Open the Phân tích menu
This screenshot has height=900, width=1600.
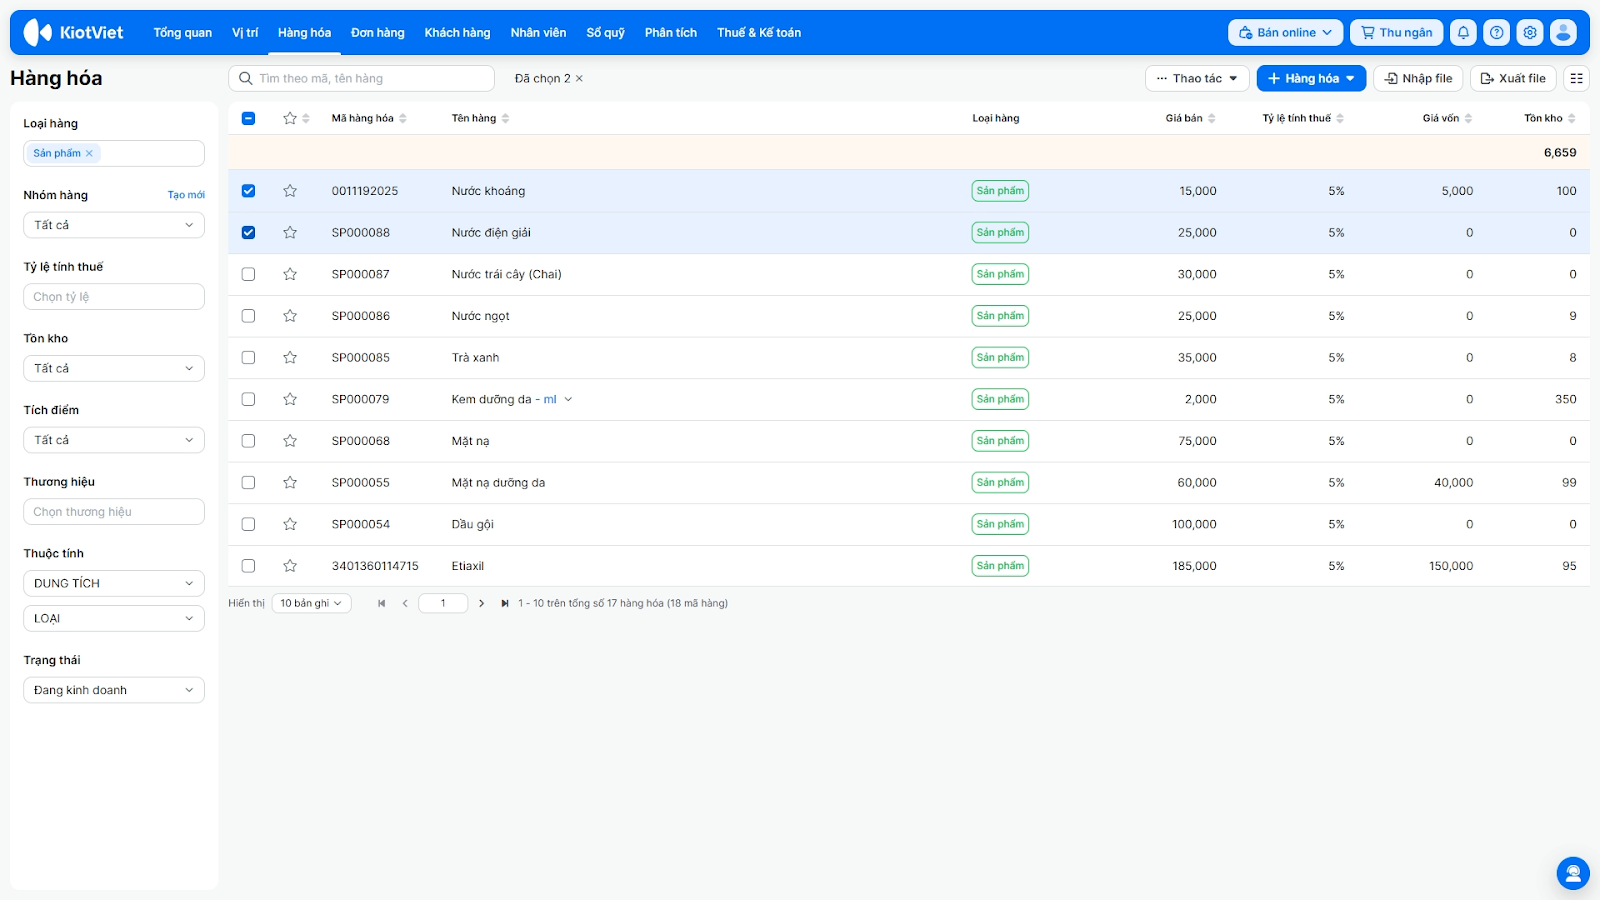[670, 33]
